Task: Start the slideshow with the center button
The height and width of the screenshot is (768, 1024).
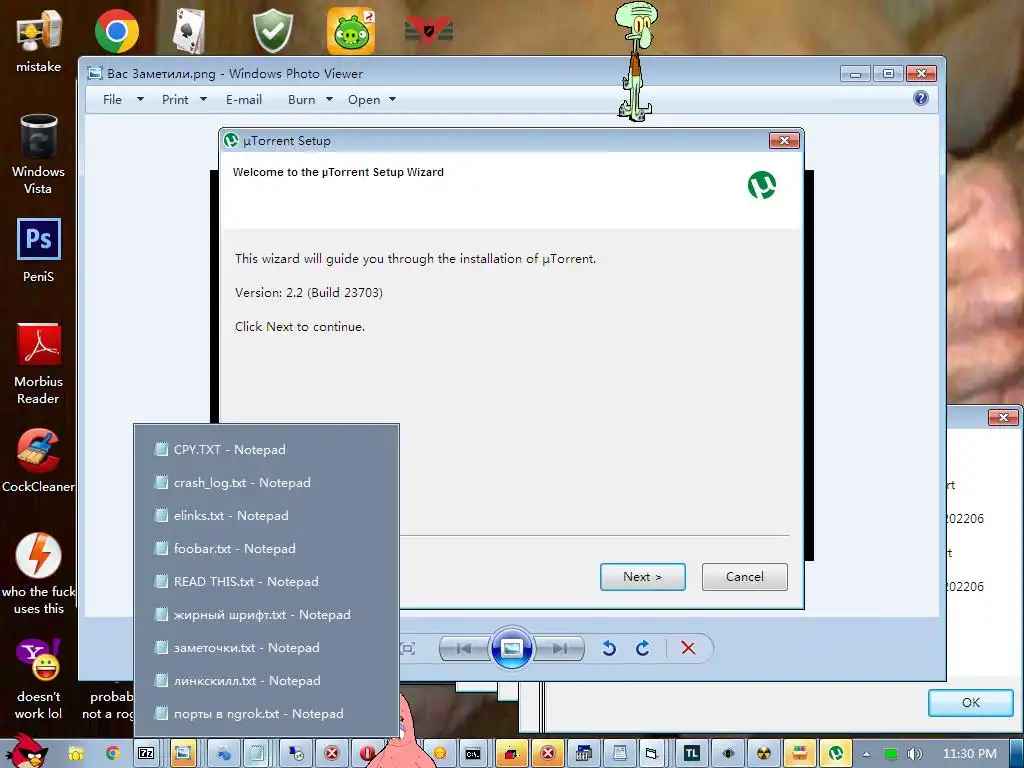Action: click(x=511, y=648)
